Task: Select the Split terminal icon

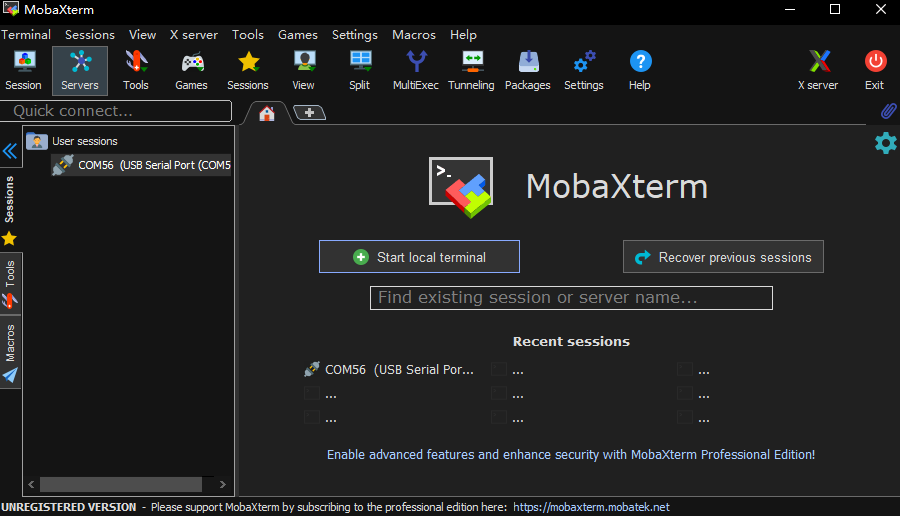Action: 360,71
